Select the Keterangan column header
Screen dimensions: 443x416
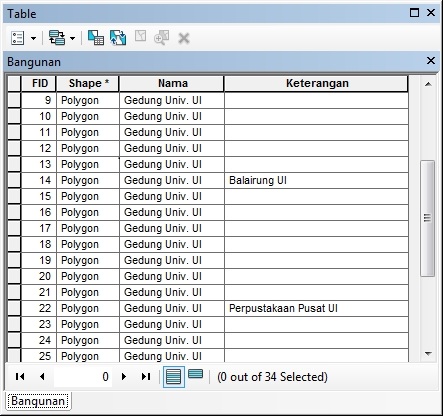tap(316, 83)
